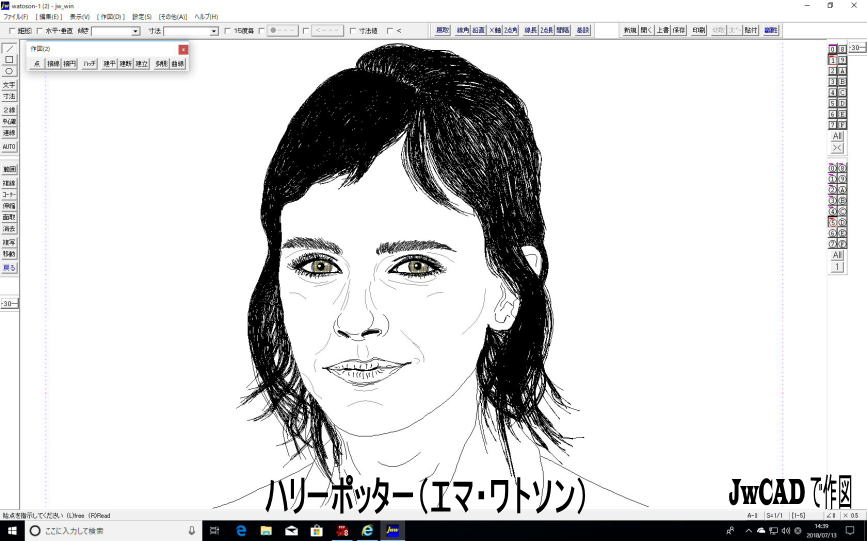Click the 基設 basic settings button
Viewport: 867px width, 541px height.
point(583,30)
